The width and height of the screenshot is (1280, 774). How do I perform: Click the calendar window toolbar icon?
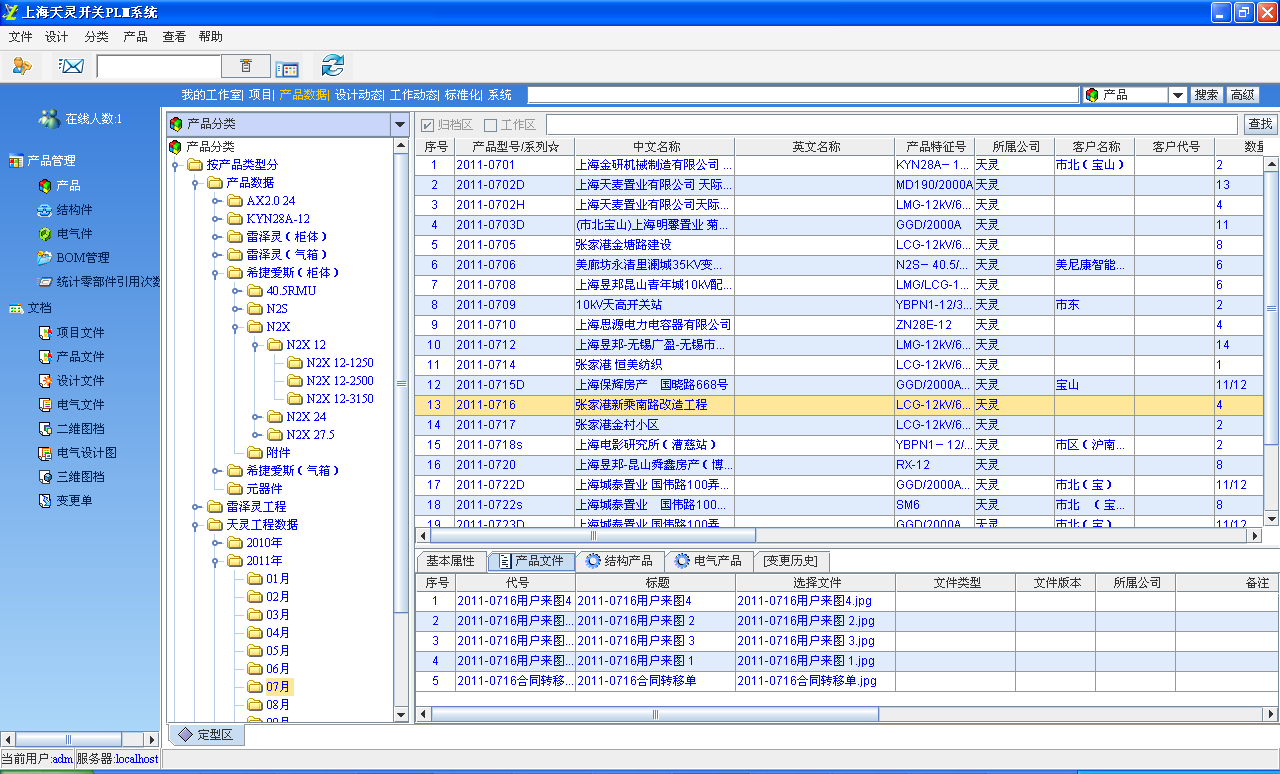coord(287,68)
